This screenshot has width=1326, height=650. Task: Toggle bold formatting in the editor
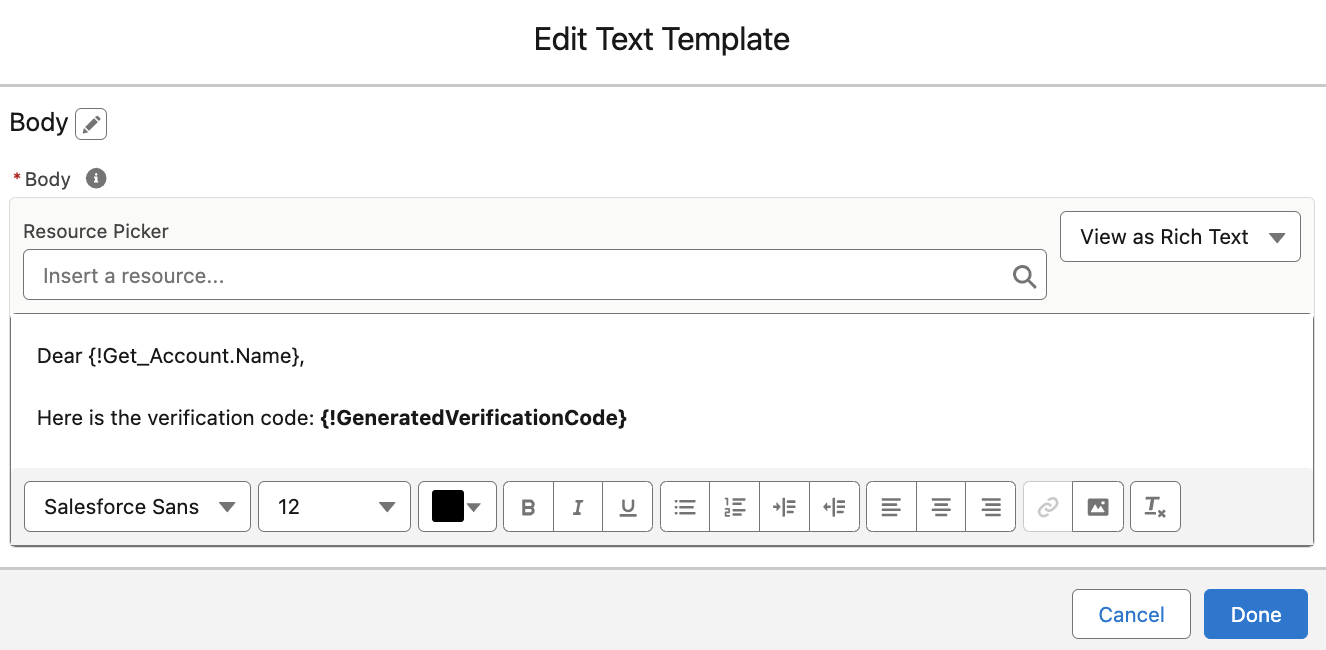pos(527,506)
